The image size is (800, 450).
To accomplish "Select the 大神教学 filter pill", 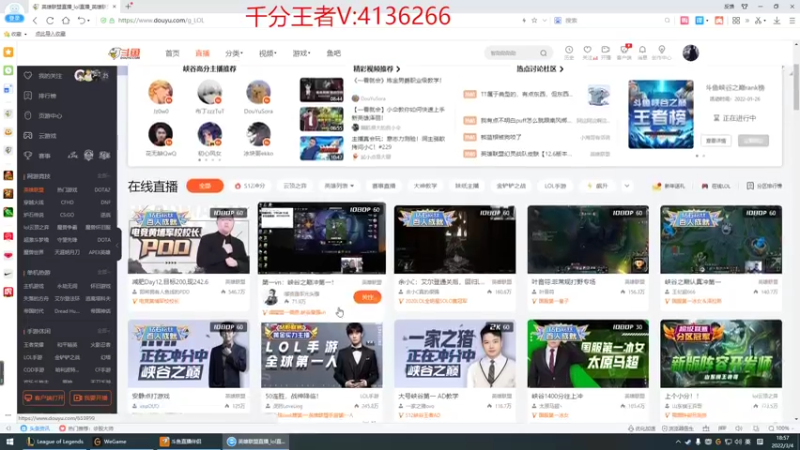I will (426, 186).
